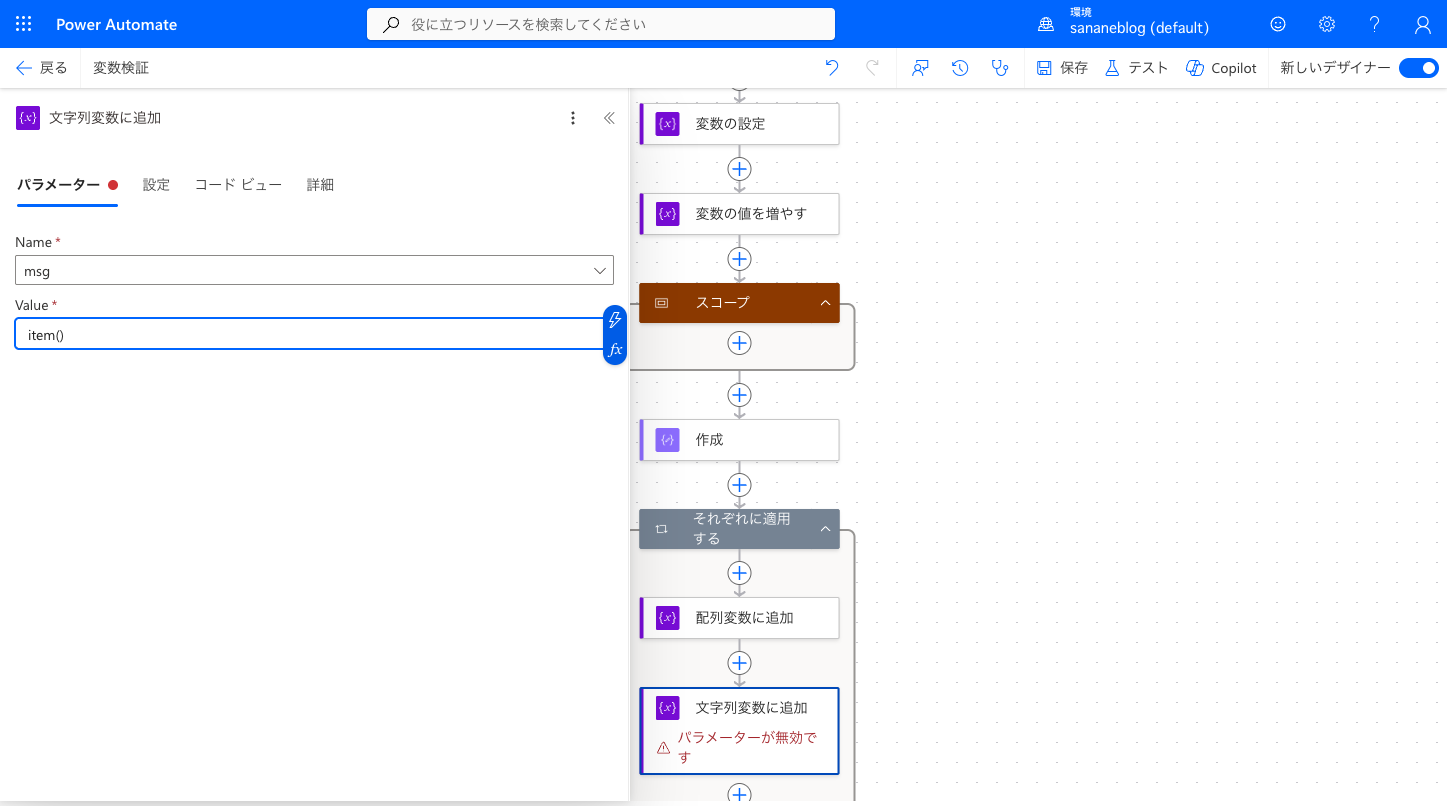Open the app launcher waffle icon
1447x806 pixels.
(x=24, y=24)
